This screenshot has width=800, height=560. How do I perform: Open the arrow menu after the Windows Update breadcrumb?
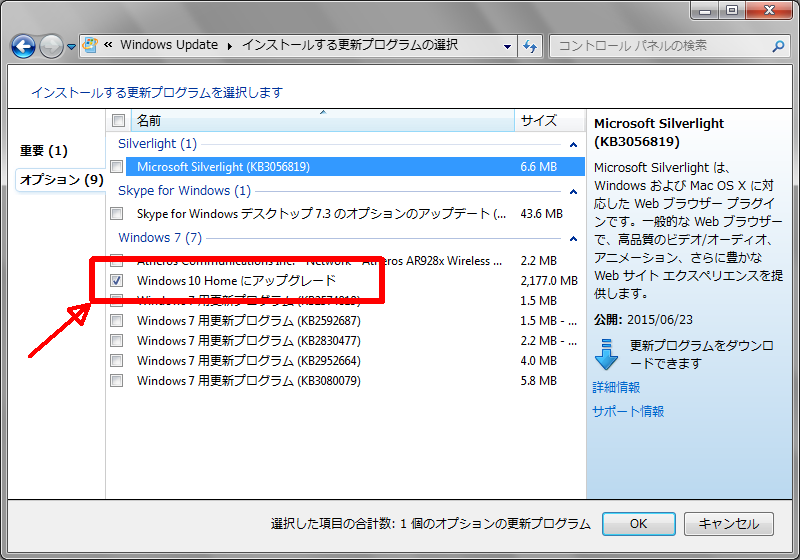click(x=230, y=46)
